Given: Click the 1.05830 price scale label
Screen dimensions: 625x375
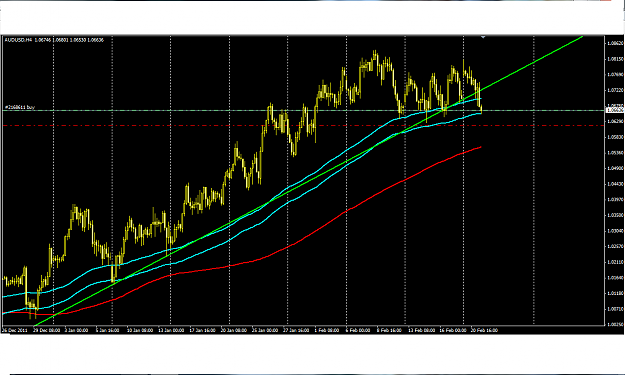Looking at the screenshot, I should click(614, 137).
